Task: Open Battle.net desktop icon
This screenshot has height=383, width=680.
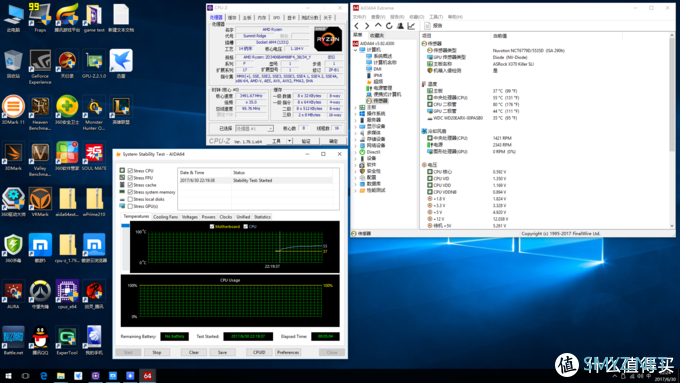Action: tap(13, 340)
